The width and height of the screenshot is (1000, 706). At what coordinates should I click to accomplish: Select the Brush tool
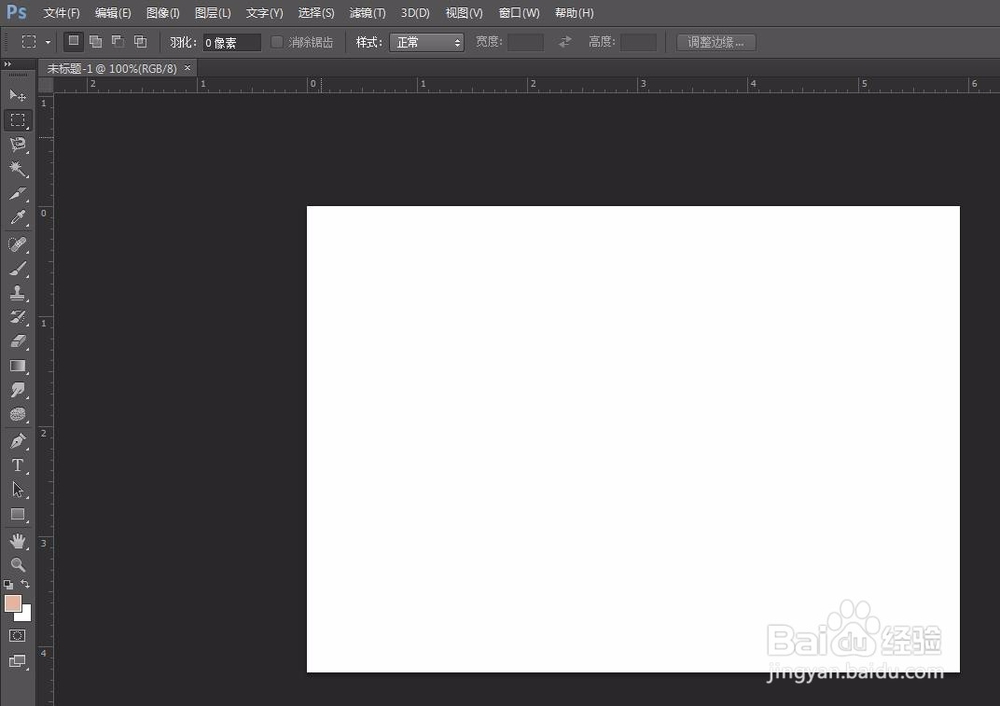point(17,268)
